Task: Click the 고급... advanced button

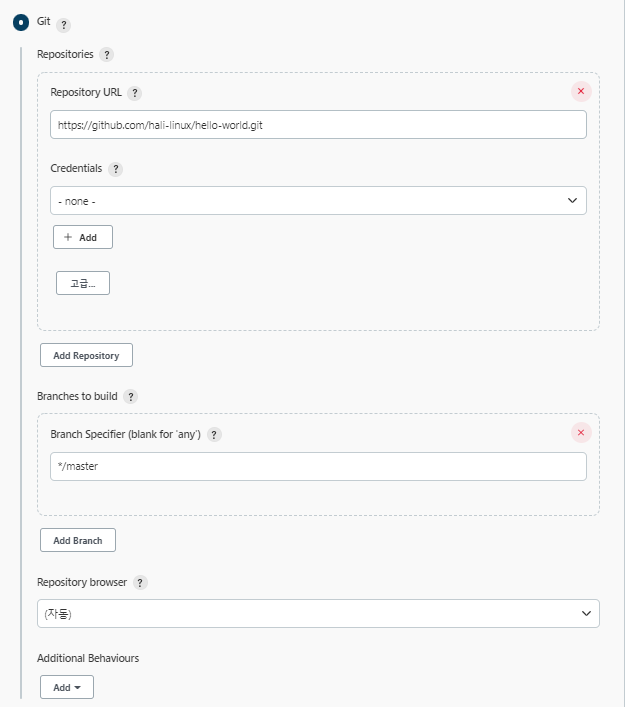Action: (x=83, y=283)
